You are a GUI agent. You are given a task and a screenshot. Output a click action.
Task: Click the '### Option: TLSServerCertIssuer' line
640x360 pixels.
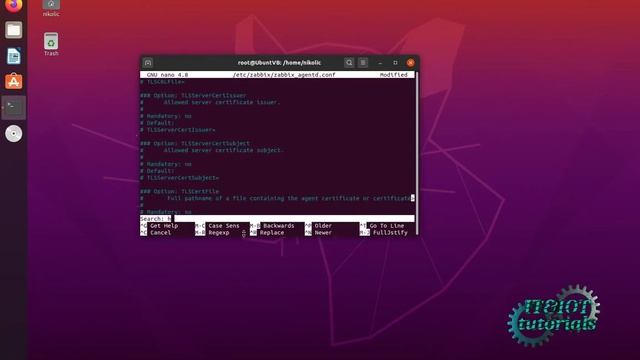click(193, 96)
